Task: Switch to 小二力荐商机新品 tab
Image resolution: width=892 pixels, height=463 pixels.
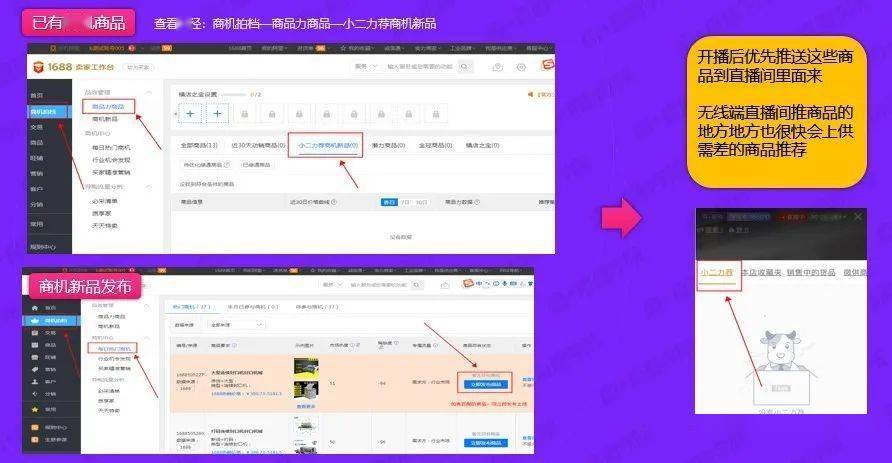Action: [328, 146]
